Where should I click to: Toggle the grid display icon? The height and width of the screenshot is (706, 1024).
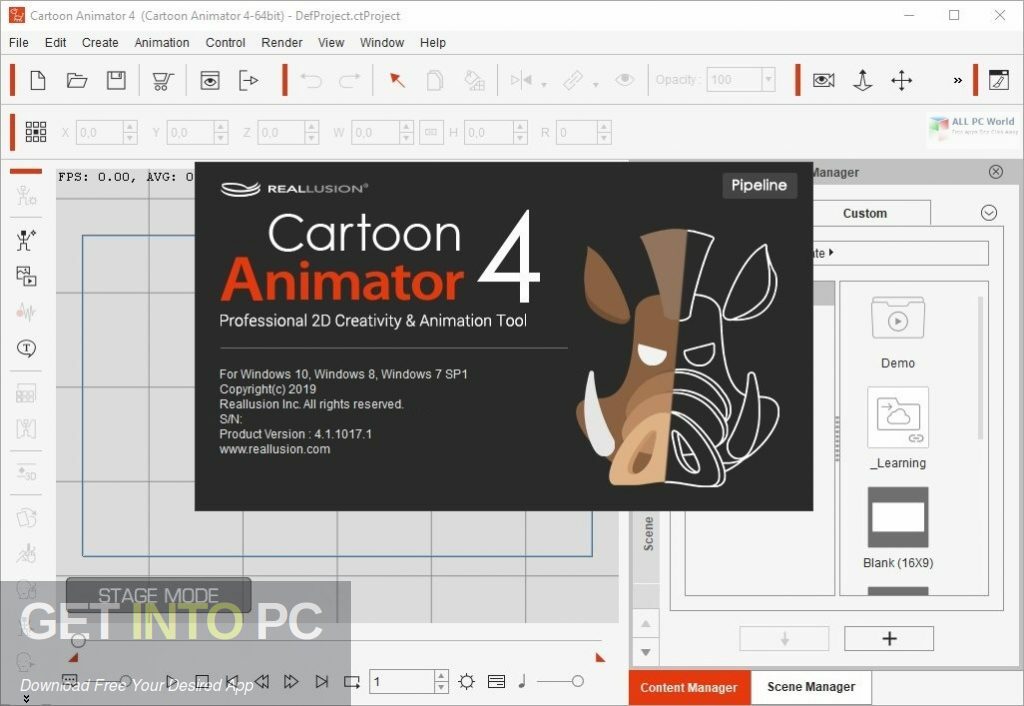[36, 132]
